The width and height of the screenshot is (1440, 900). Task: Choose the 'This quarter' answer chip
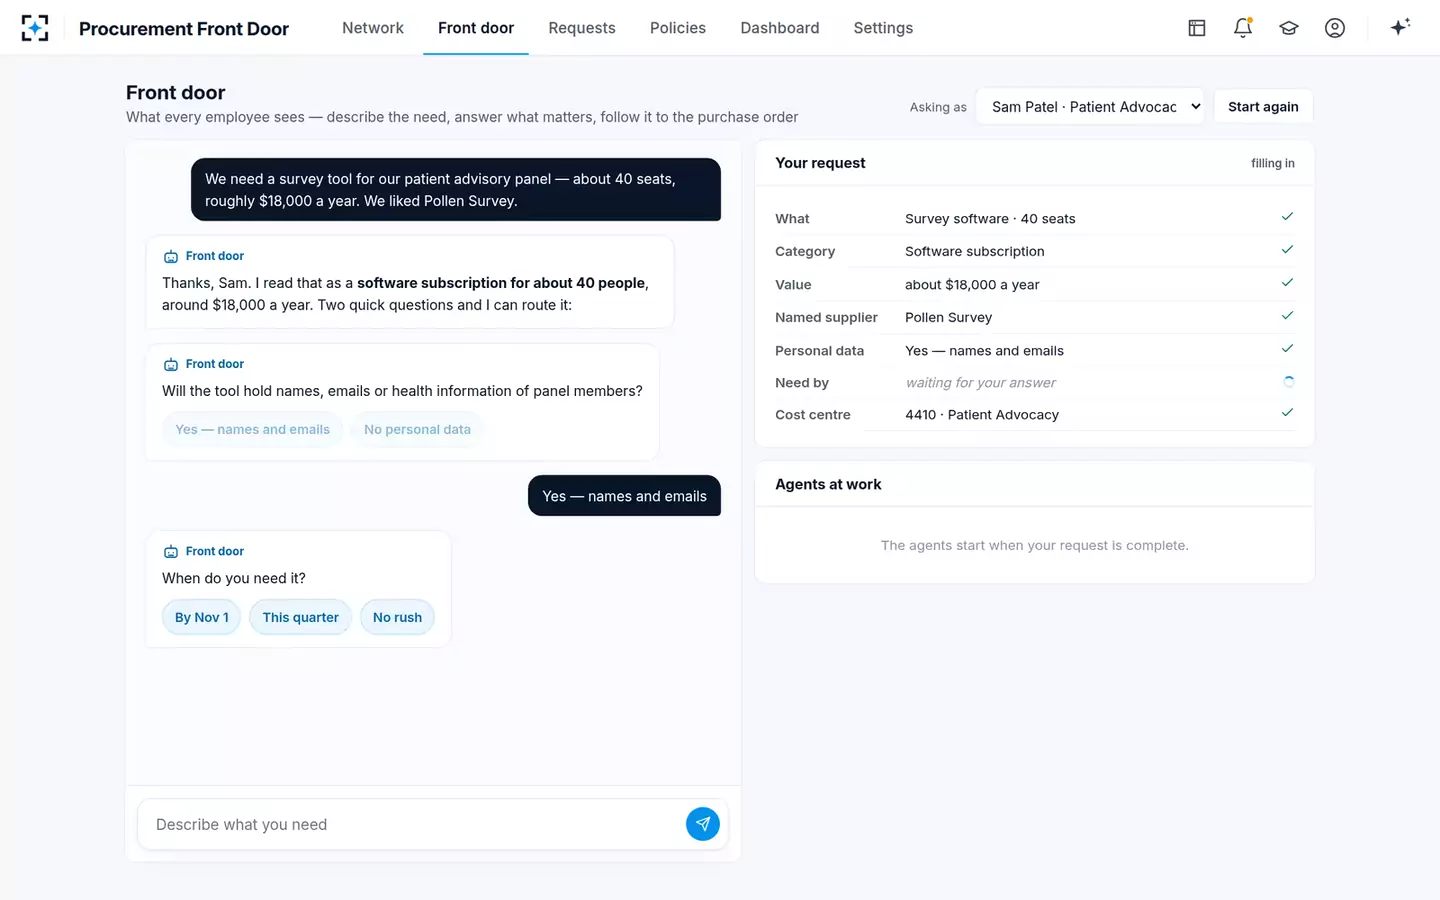point(301,618)
